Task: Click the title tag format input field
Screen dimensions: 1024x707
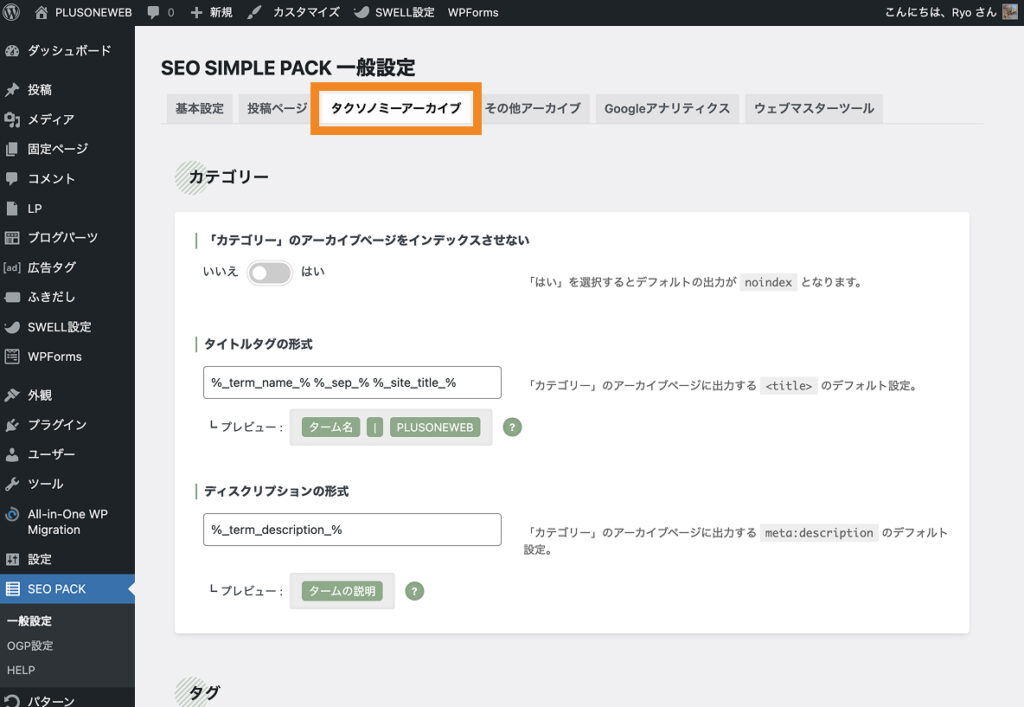Action: coord(351,383)
